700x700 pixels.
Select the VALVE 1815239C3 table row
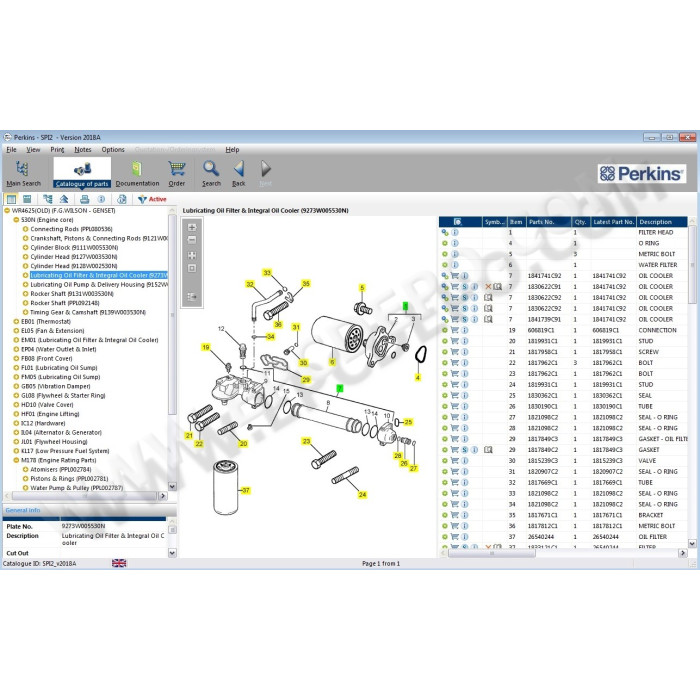point(564,461)
